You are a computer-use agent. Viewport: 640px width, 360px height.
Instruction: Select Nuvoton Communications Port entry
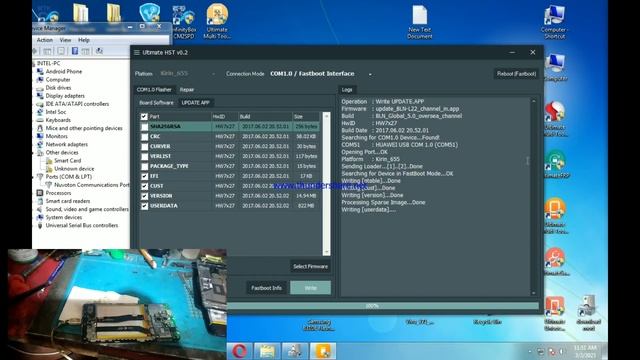91,185
